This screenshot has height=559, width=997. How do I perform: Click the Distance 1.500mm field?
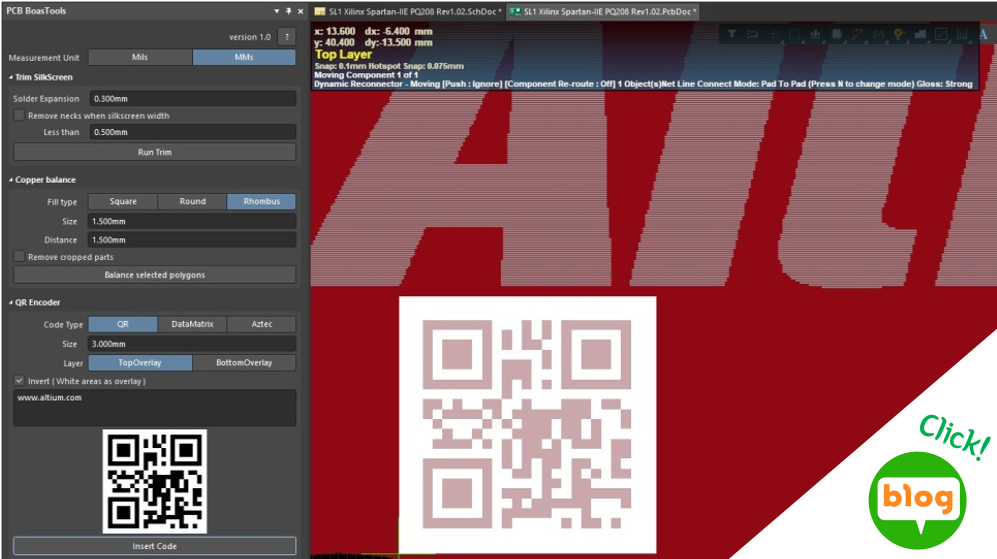192,240
